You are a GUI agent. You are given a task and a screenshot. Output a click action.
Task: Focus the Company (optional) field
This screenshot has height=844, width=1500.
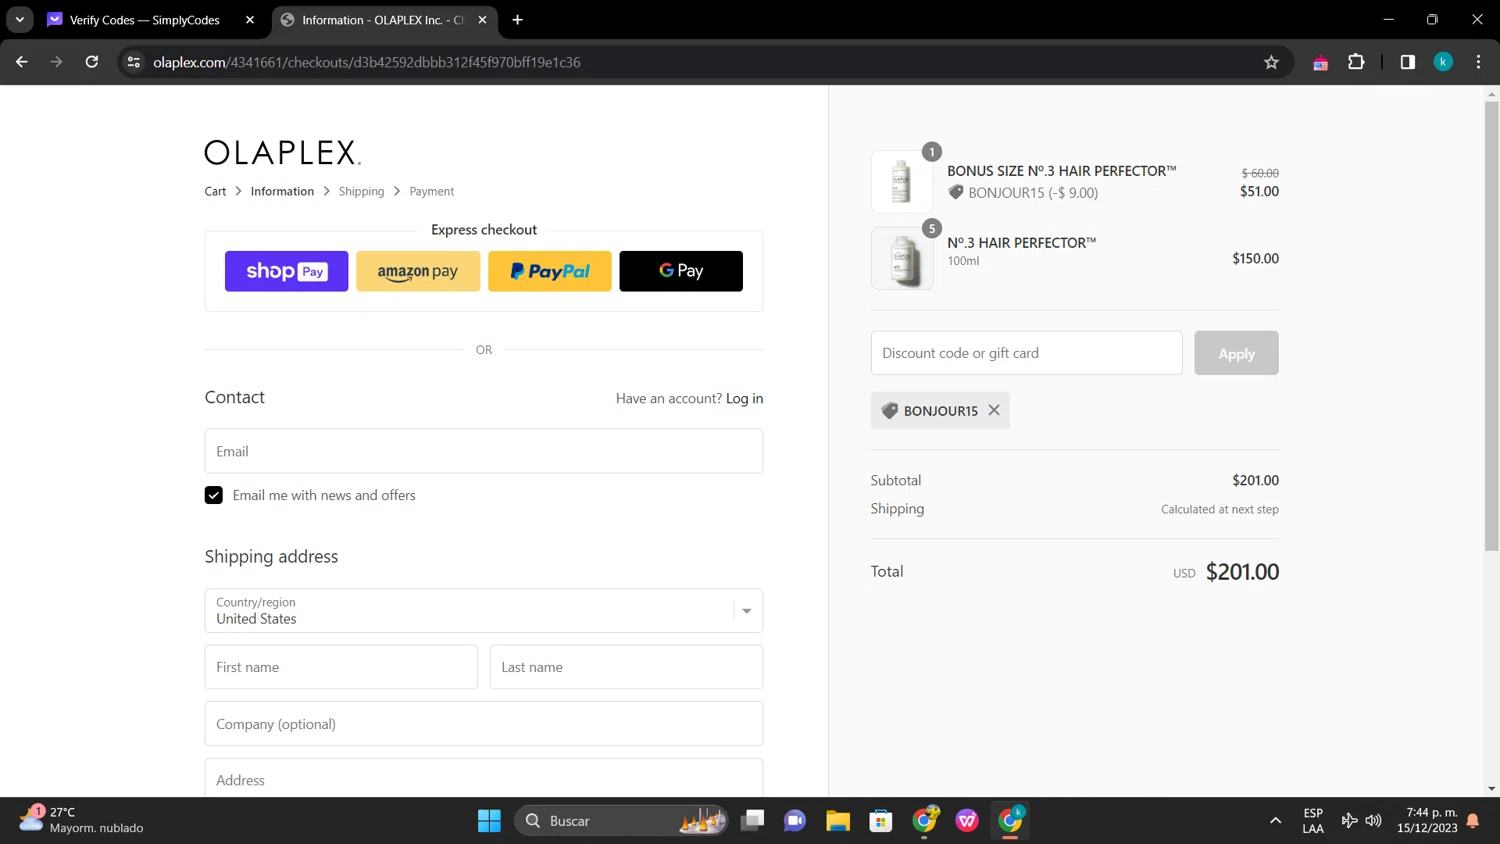tap(484, 723)
